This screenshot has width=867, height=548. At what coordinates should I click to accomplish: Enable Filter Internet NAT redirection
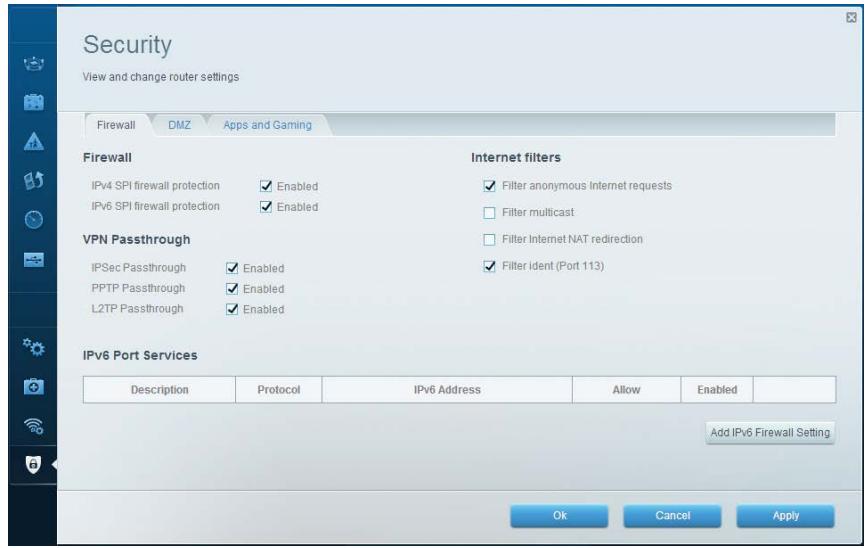click(x=489, y=239)
